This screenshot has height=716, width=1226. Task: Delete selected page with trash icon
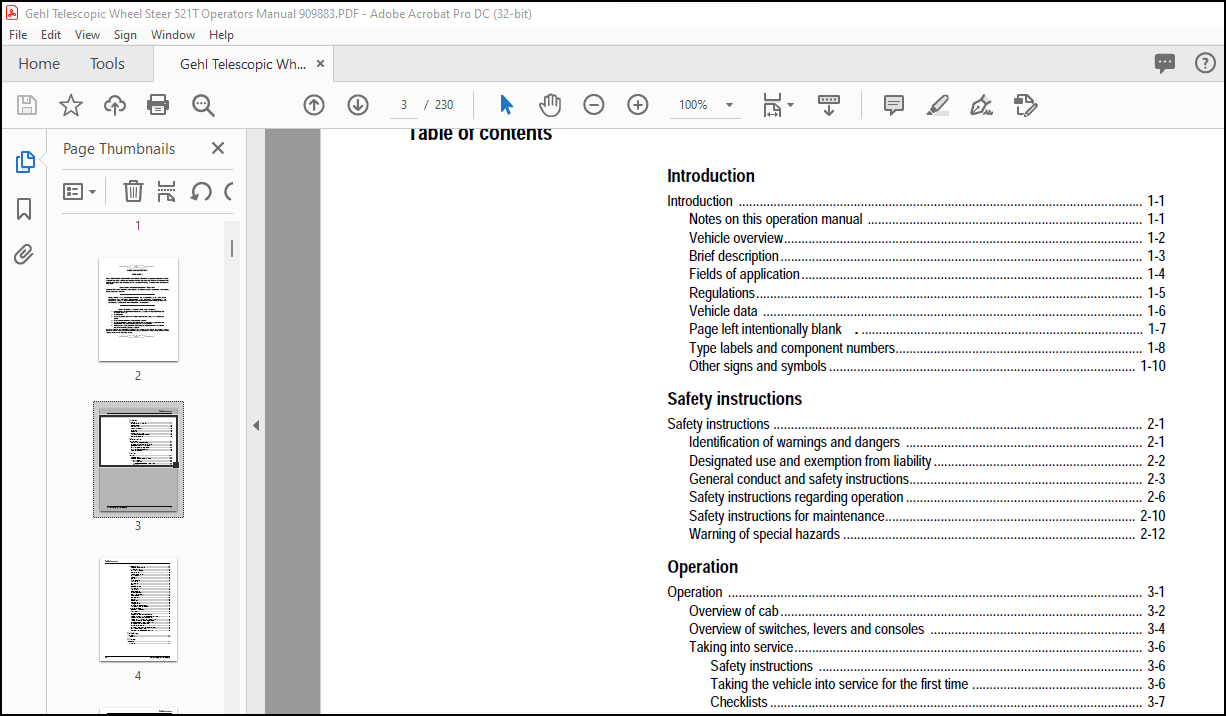tap(133, 191)
